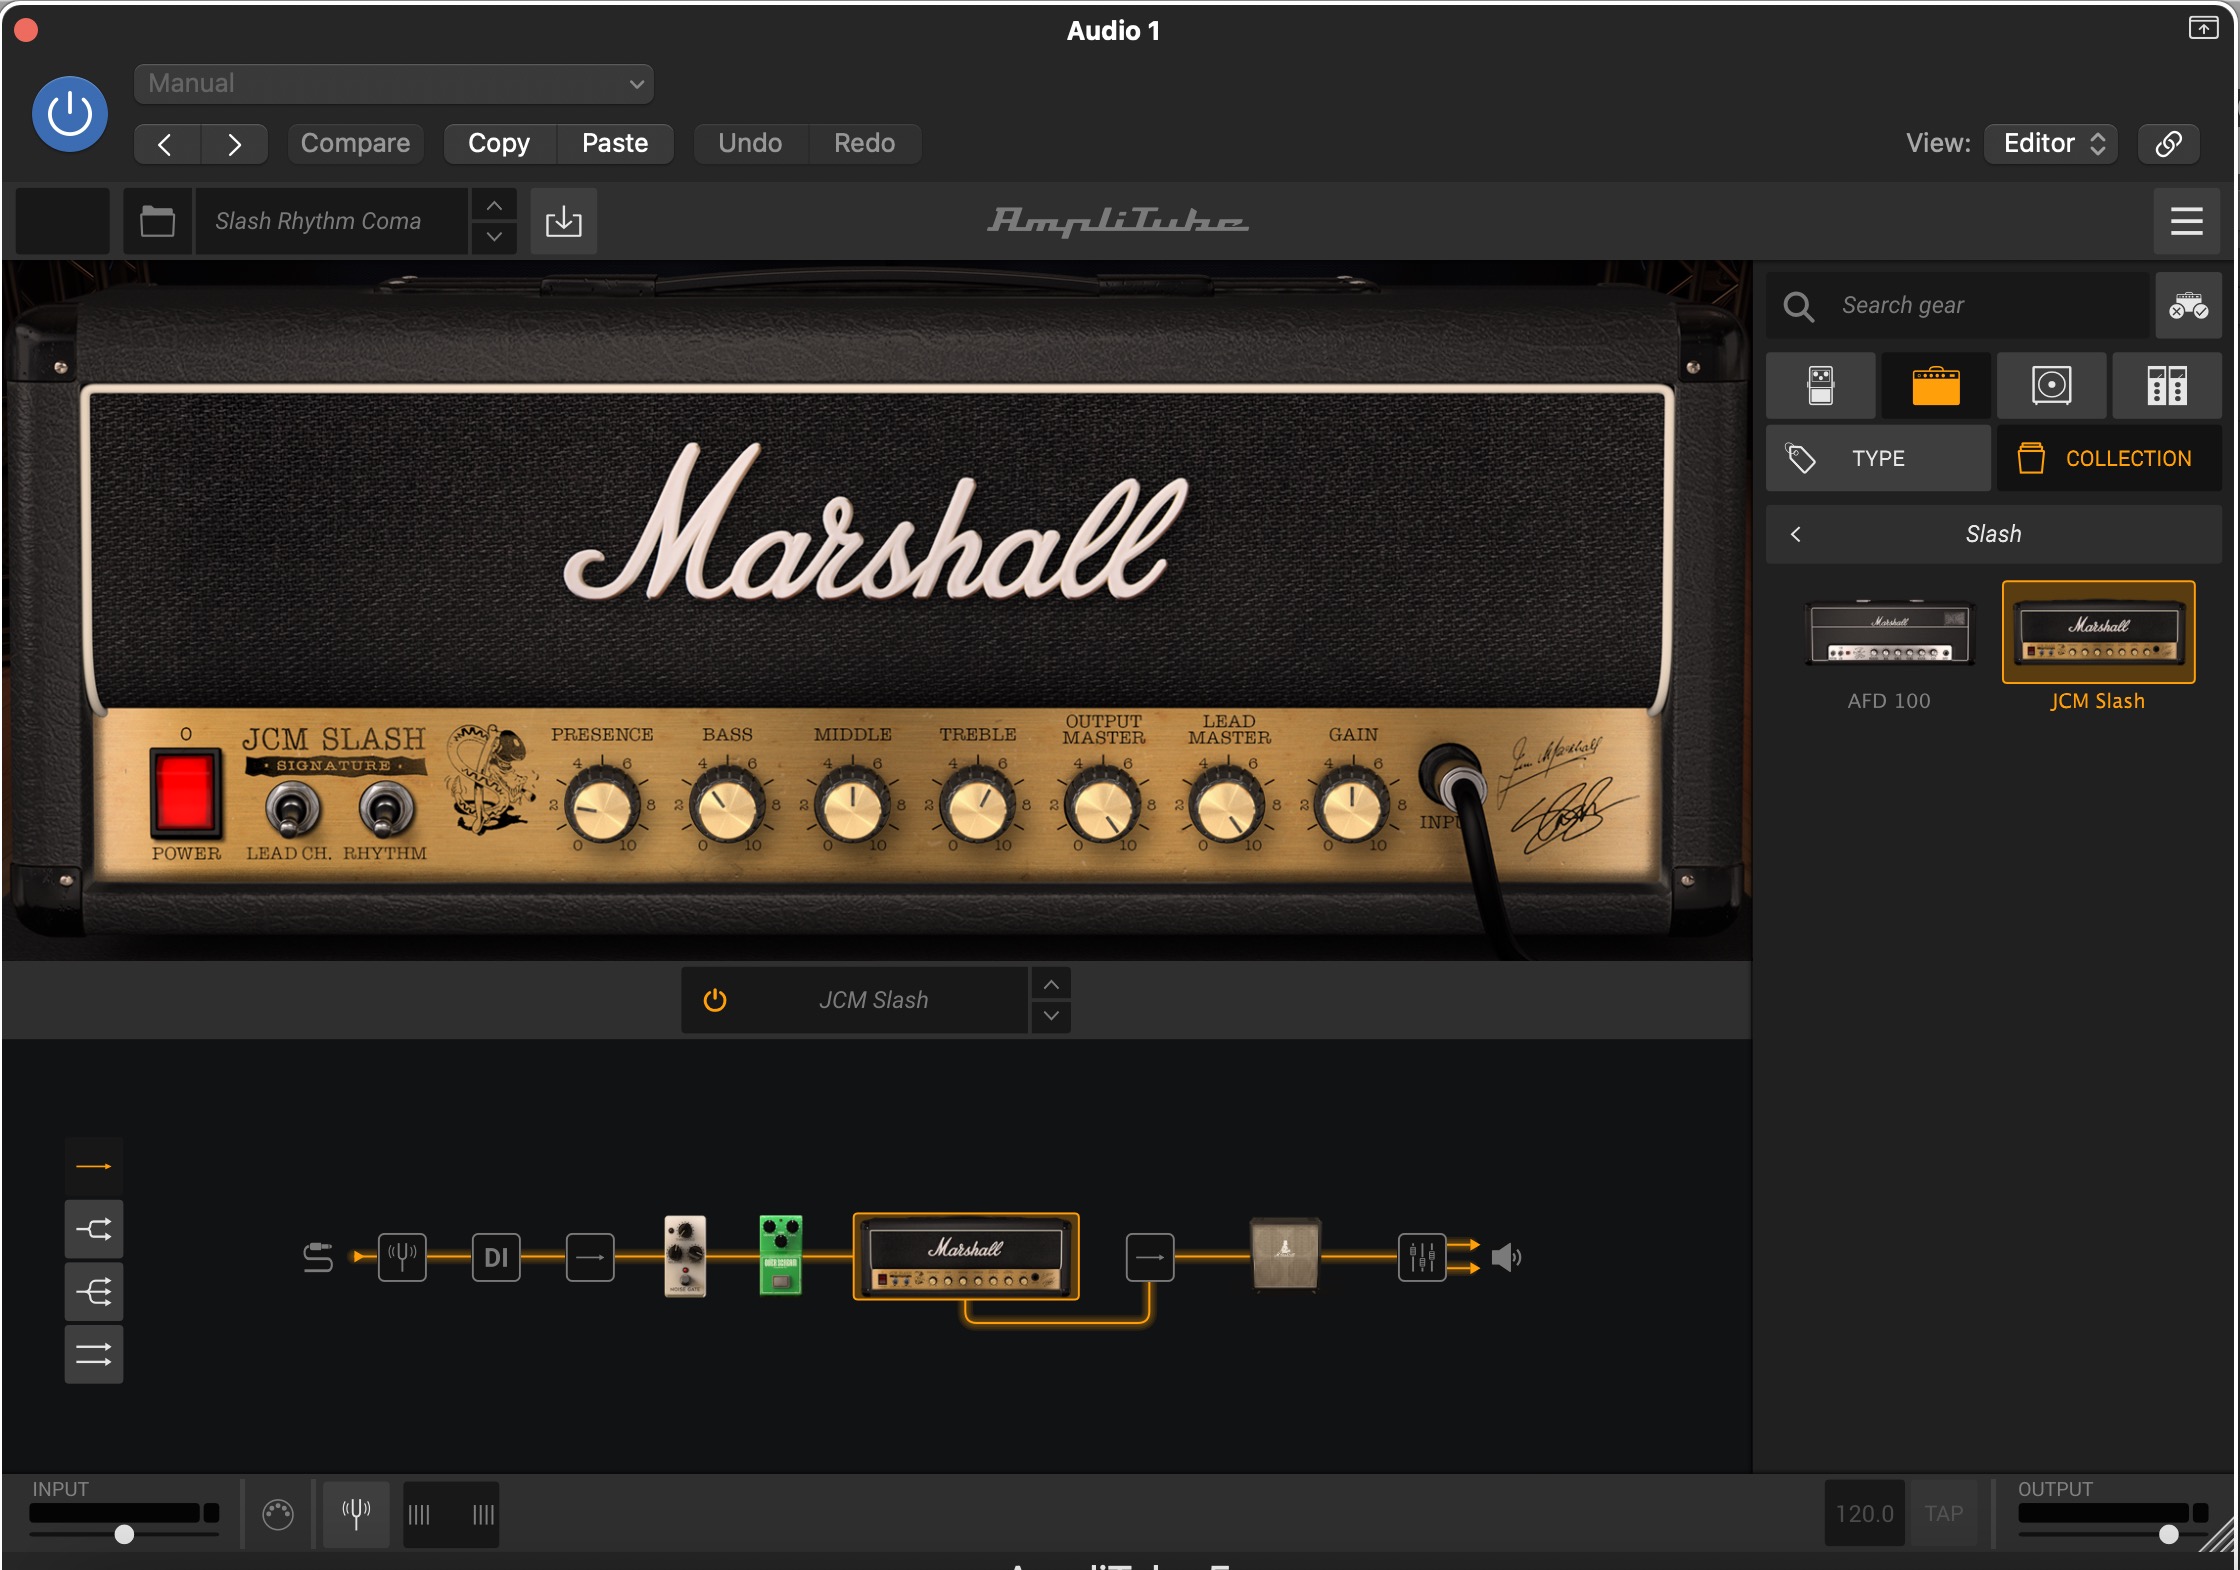
Task: Select the white noise gate pedal
Action: (x=685, y=1256)
